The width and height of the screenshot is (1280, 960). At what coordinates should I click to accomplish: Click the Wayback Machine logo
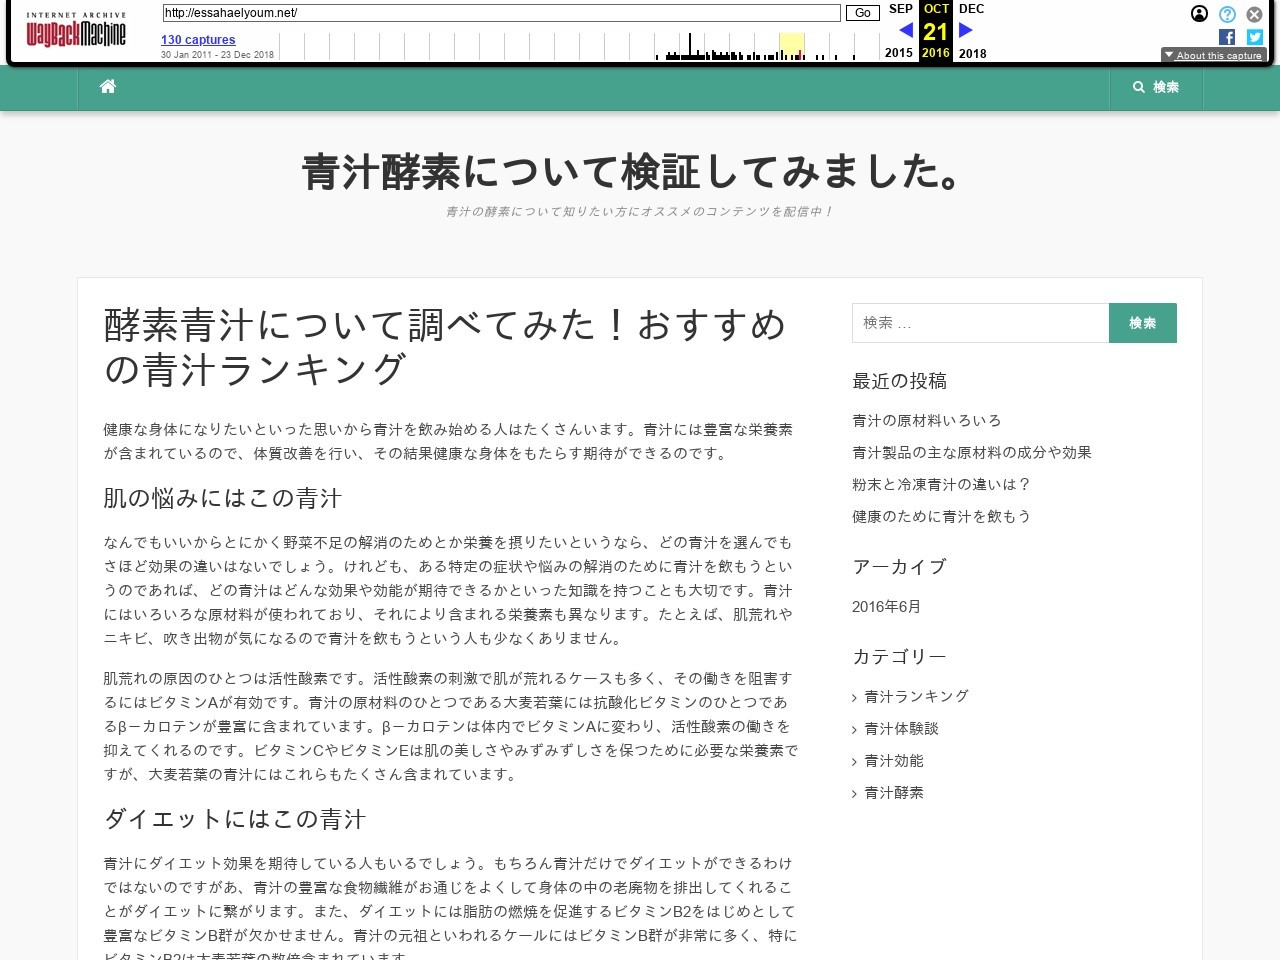[x=76, y=32]
